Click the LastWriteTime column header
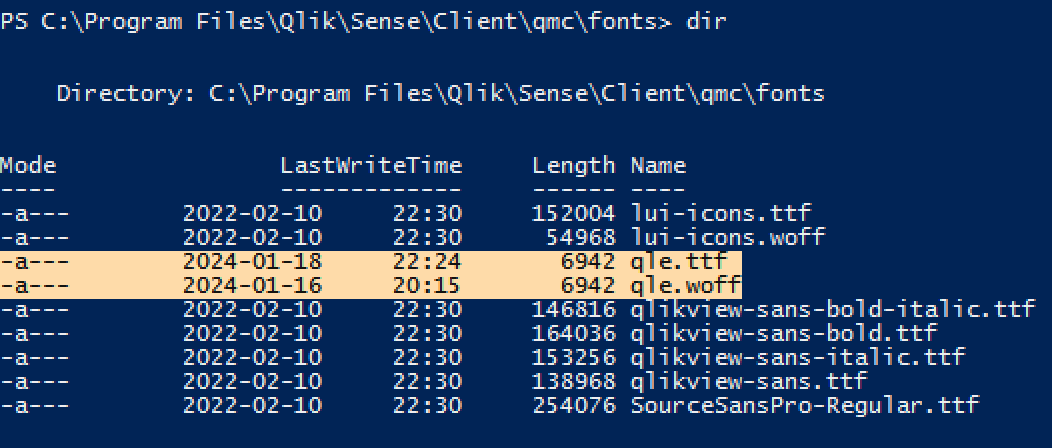 click(x=371, y=165)
